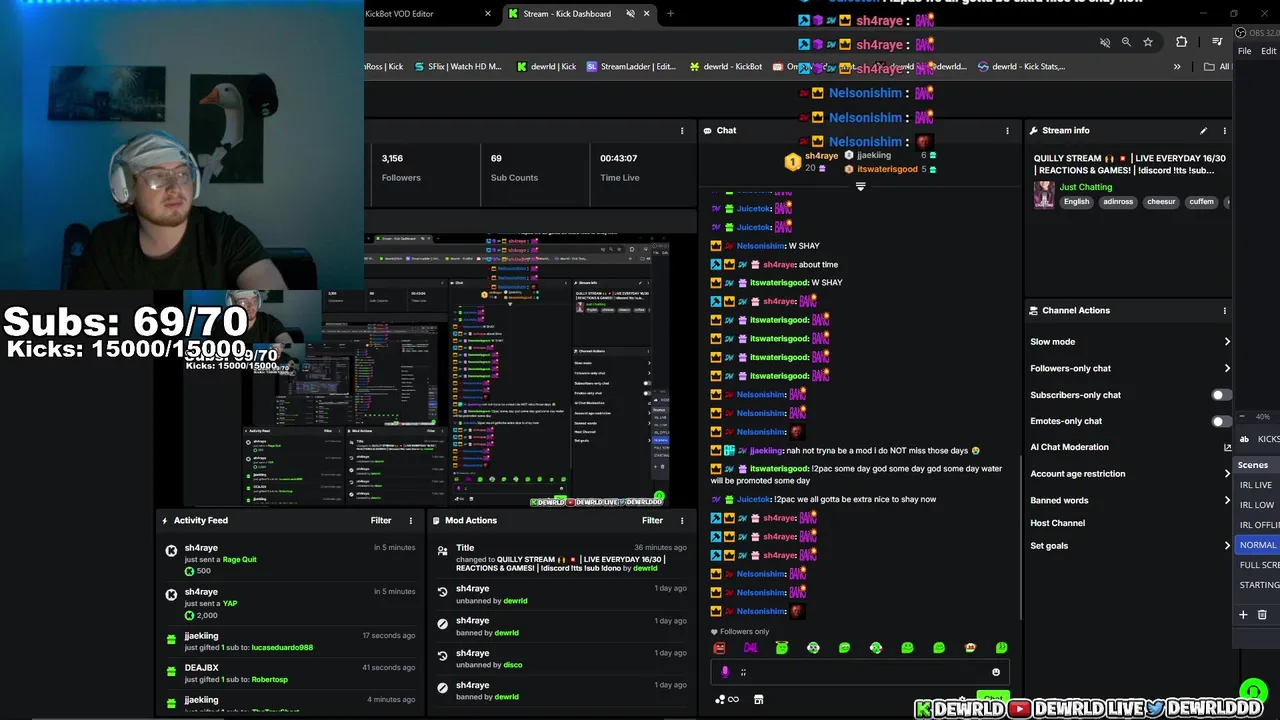Open the dewrld | Kick bookmark
The width and height of the screenshot is (1280, 720).
click(x=547, y=67)
